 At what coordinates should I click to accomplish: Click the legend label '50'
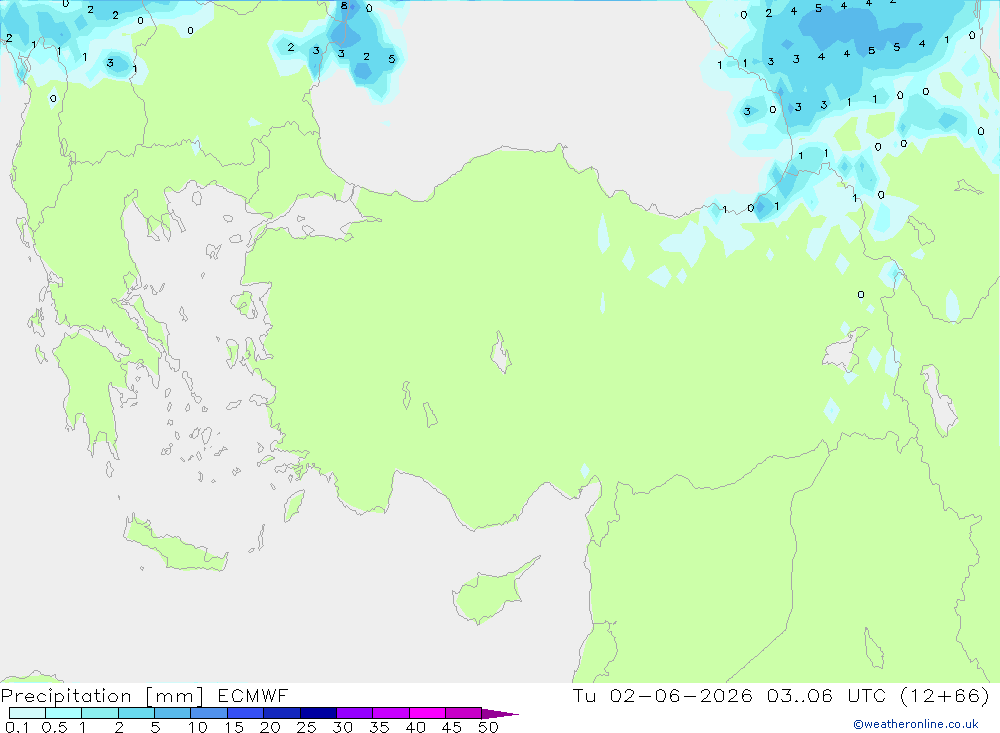(x=488, y=727)
